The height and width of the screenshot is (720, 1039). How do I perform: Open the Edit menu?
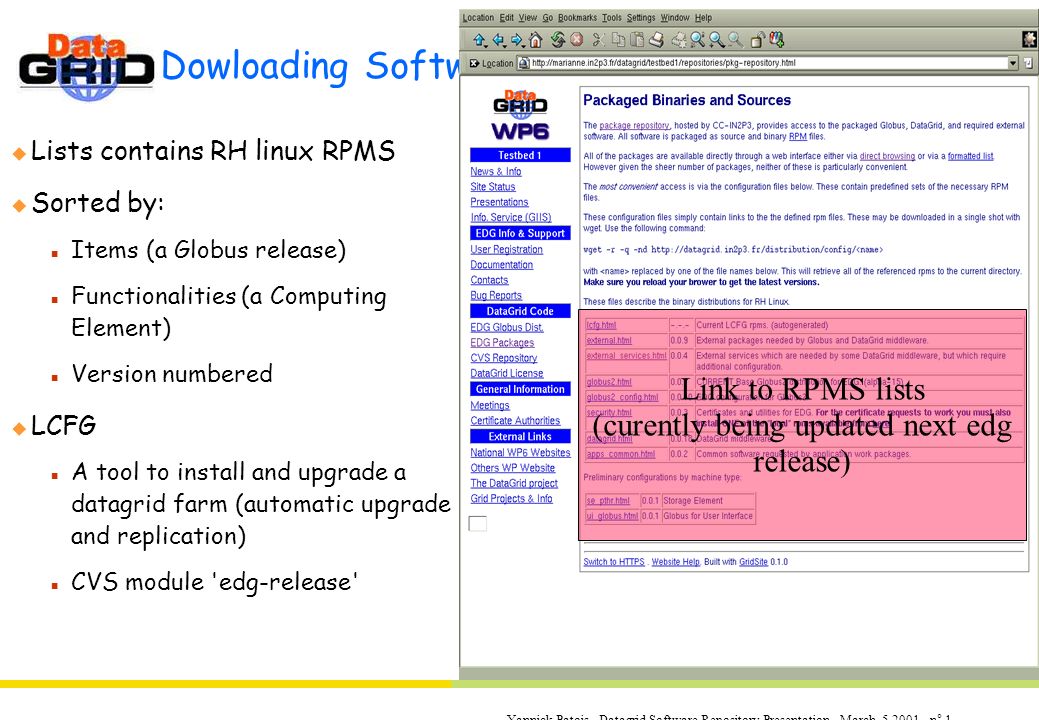(x=506, y=18)
